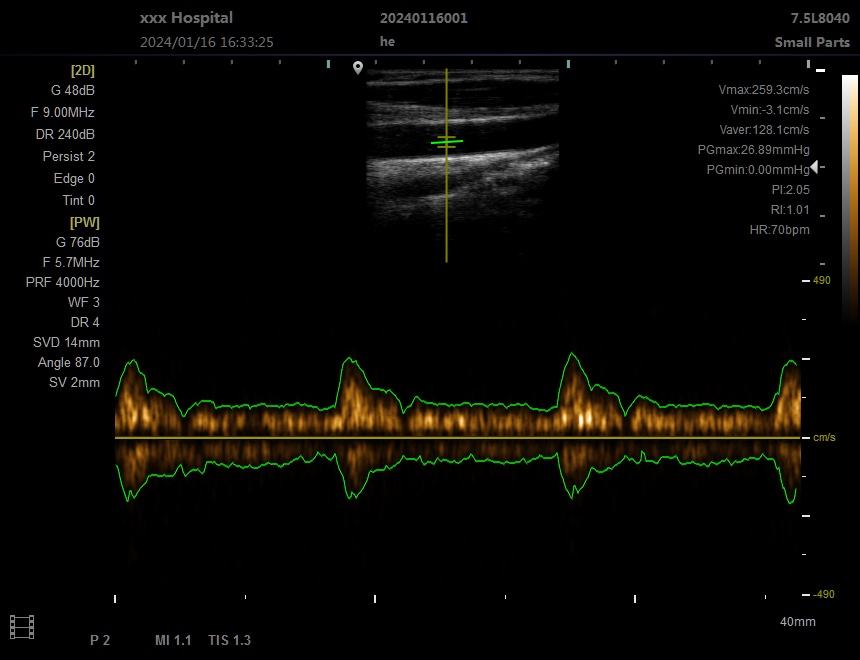Click the -490 velocity scale label

point(823,594)
